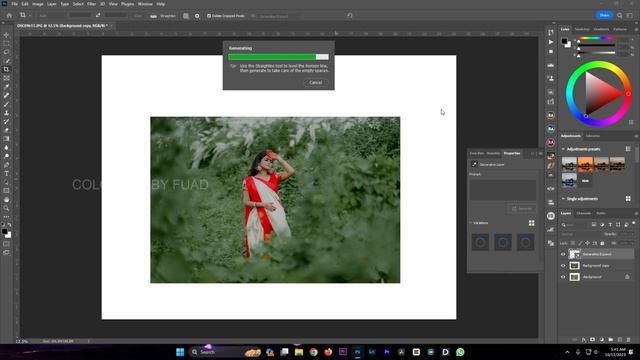
Task: Click the More adjustment presets tile
Action: (x=585, y=180)
